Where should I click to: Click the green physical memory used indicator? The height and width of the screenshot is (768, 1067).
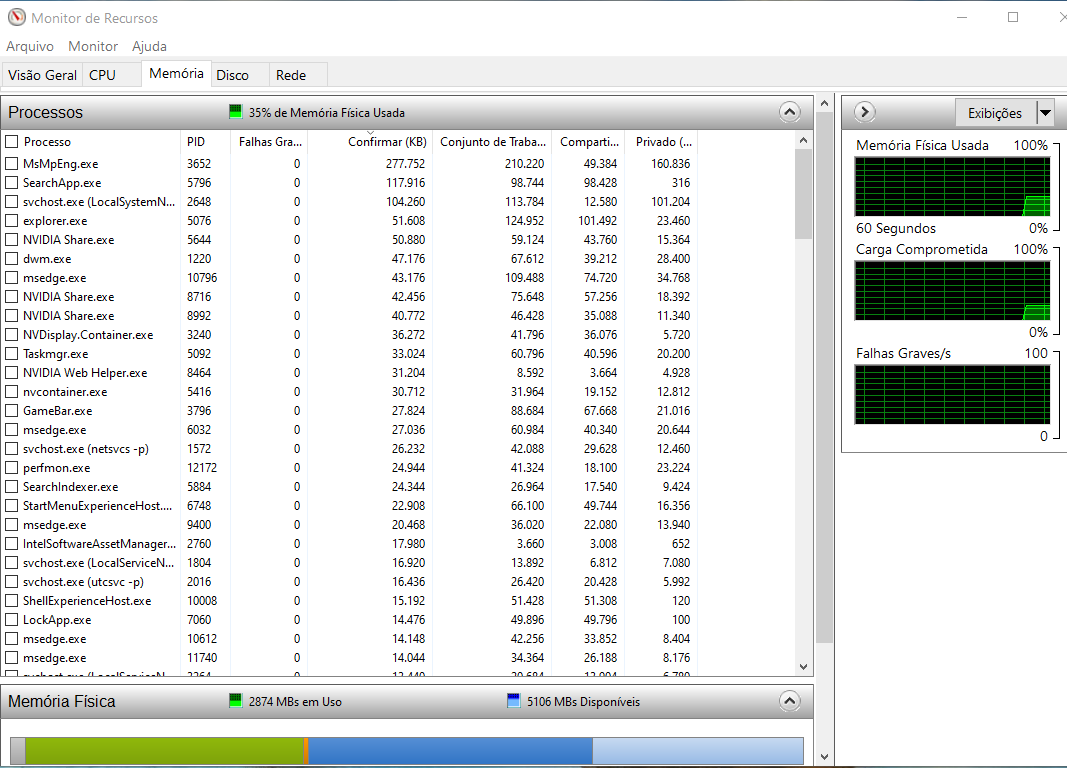tap(235, 112)
